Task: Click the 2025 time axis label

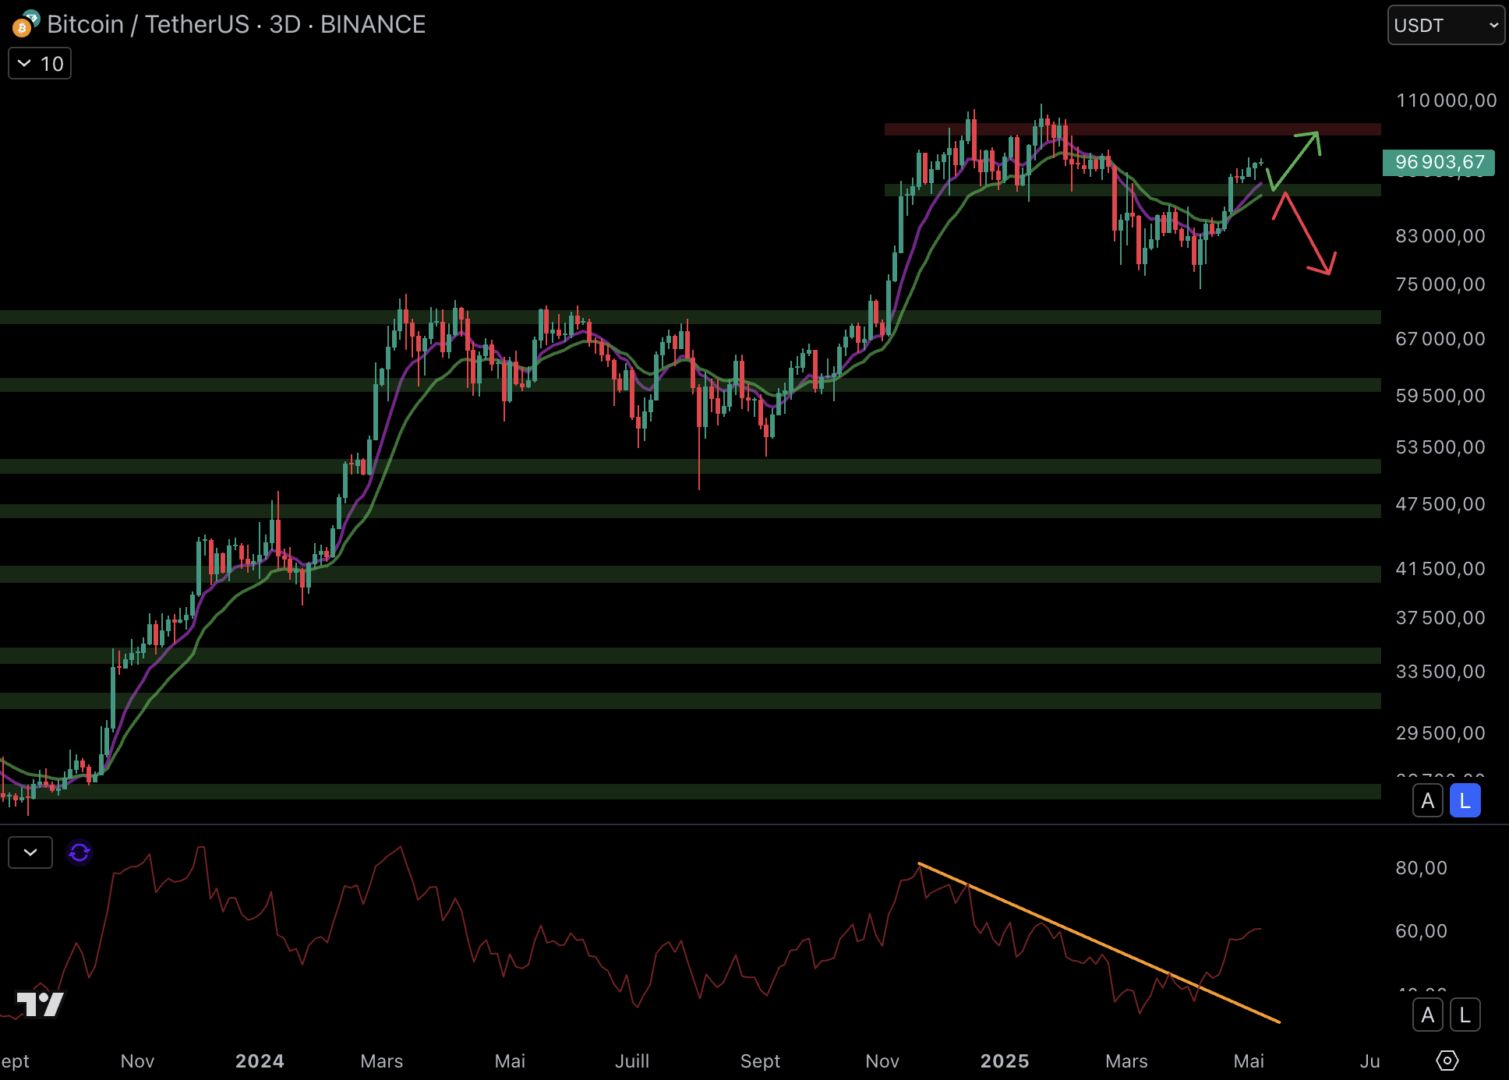Action: 1004,1061
